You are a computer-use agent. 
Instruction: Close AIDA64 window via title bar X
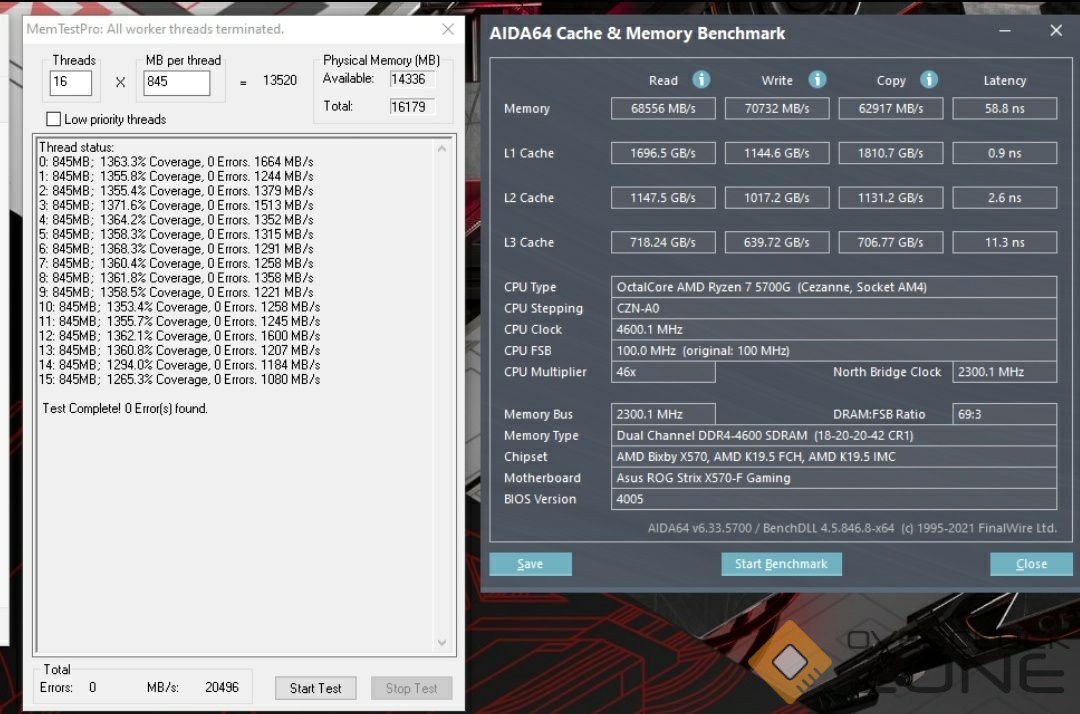pyautogui.click(x=1056, y=31)
